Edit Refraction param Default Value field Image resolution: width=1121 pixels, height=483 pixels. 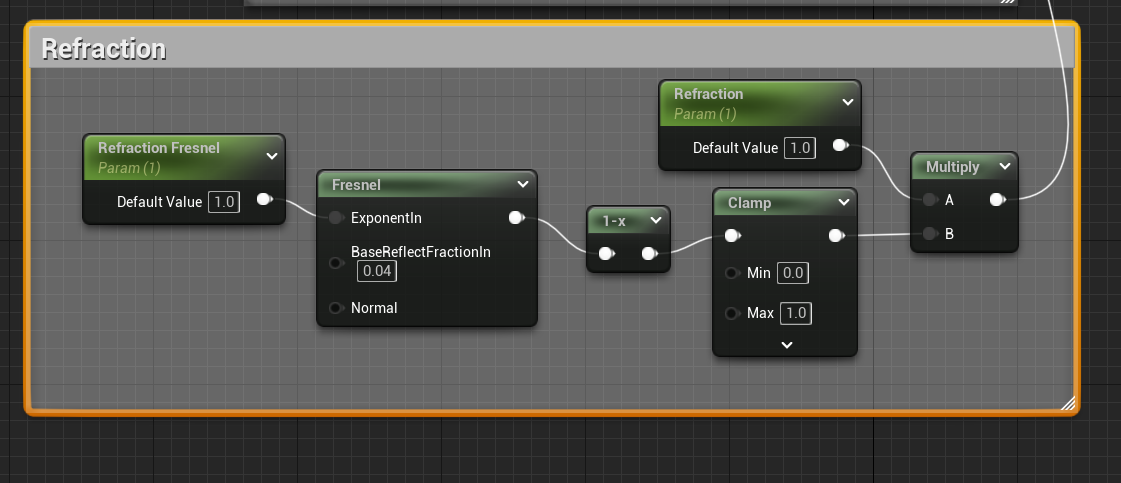tap(799, 148)
